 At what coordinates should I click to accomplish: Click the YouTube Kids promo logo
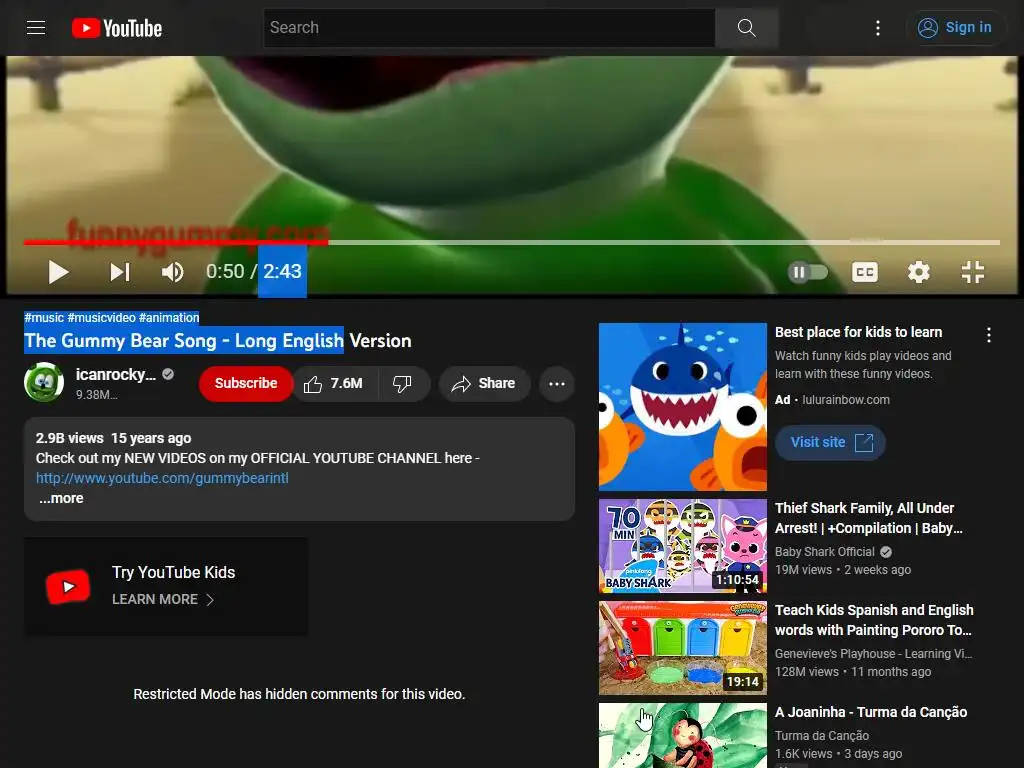click(68, 586)
